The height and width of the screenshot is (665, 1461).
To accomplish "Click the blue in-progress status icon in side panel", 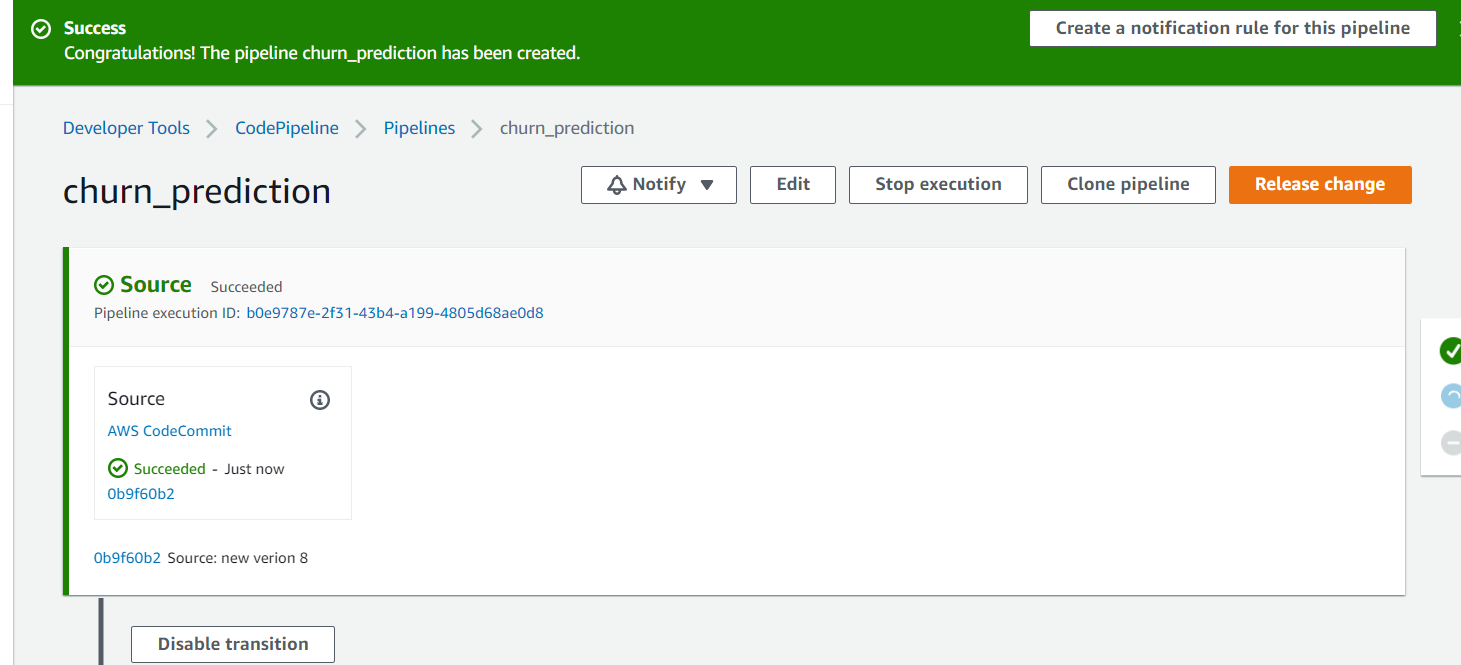I will [1450, 397].
